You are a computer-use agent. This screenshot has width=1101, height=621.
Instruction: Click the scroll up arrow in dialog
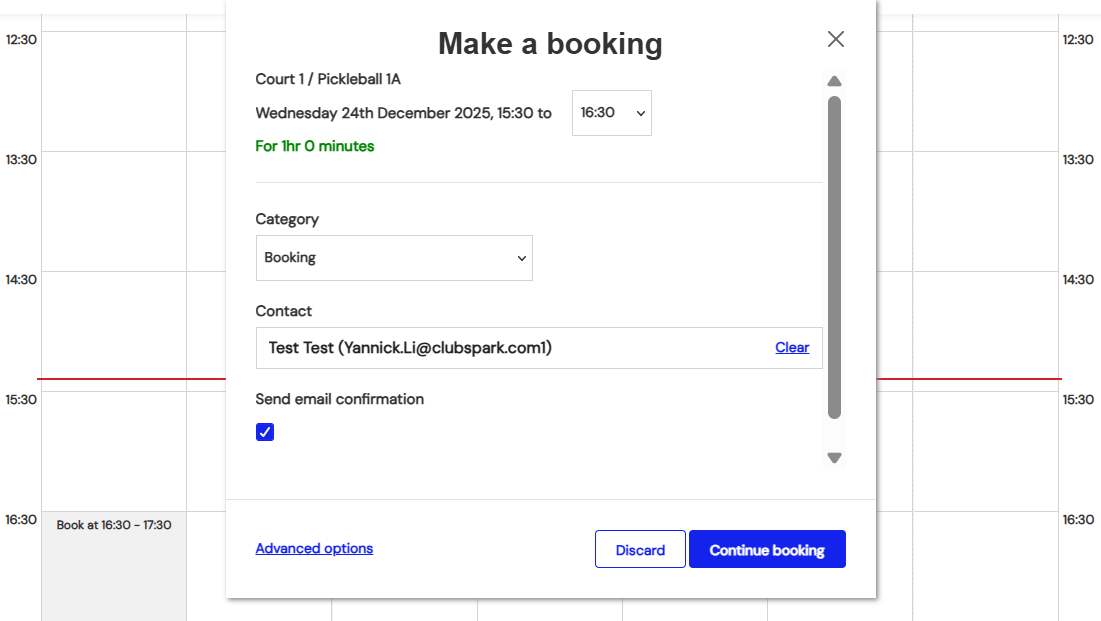pyautogui.click(x=834, y=81)
